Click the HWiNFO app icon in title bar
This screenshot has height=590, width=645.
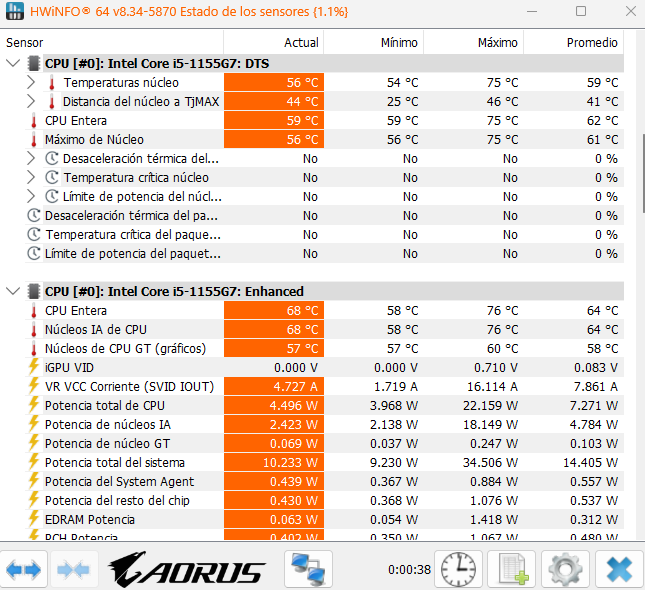[x=15, y=11]
